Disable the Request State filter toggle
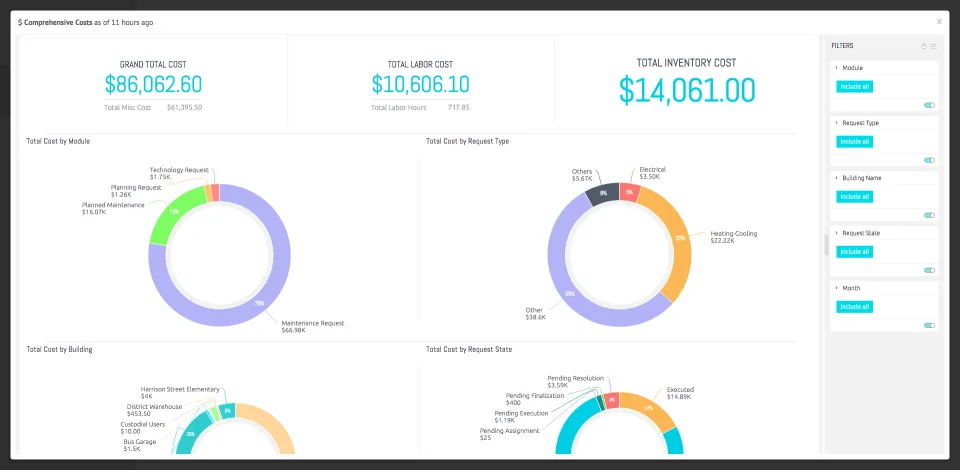960x470 pixels. [929, 270]
